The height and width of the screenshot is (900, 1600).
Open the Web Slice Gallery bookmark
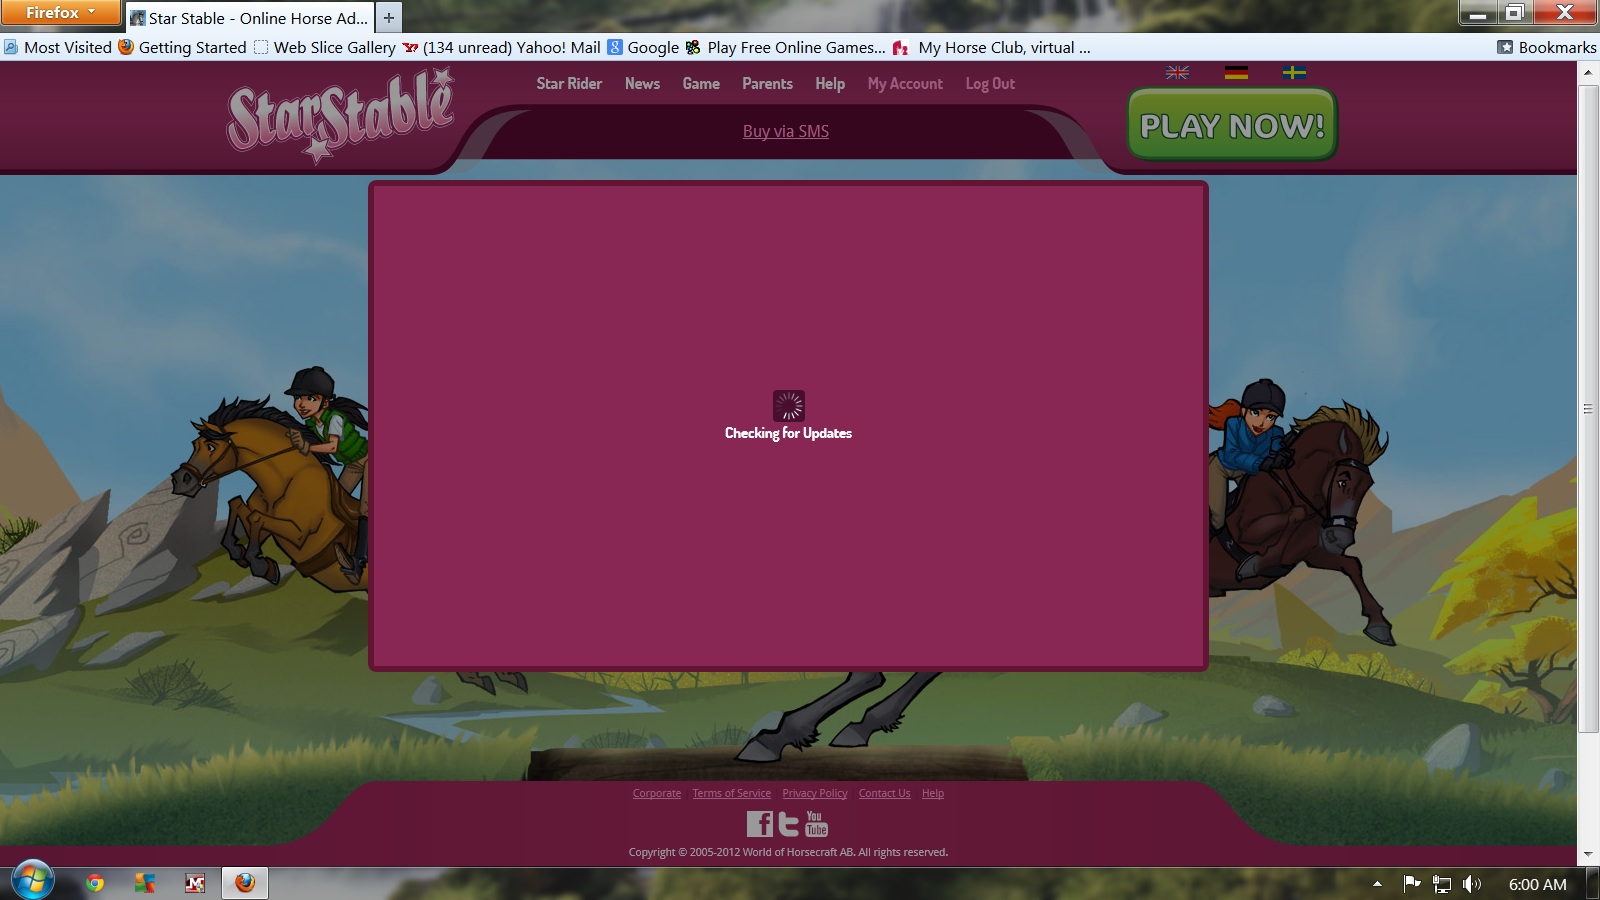325,47
